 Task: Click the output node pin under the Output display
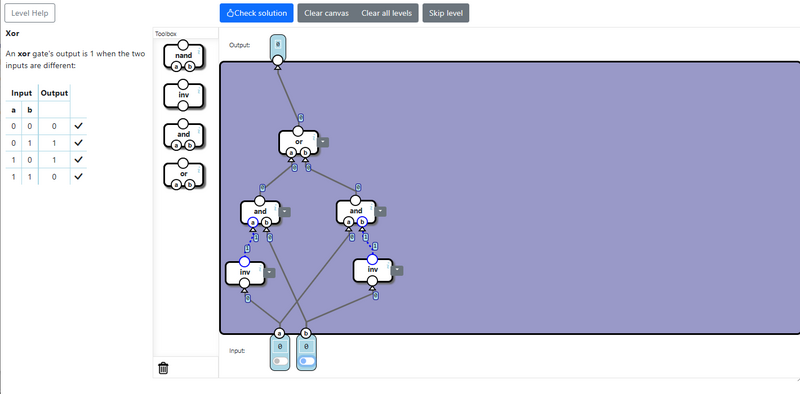point(278,61)
